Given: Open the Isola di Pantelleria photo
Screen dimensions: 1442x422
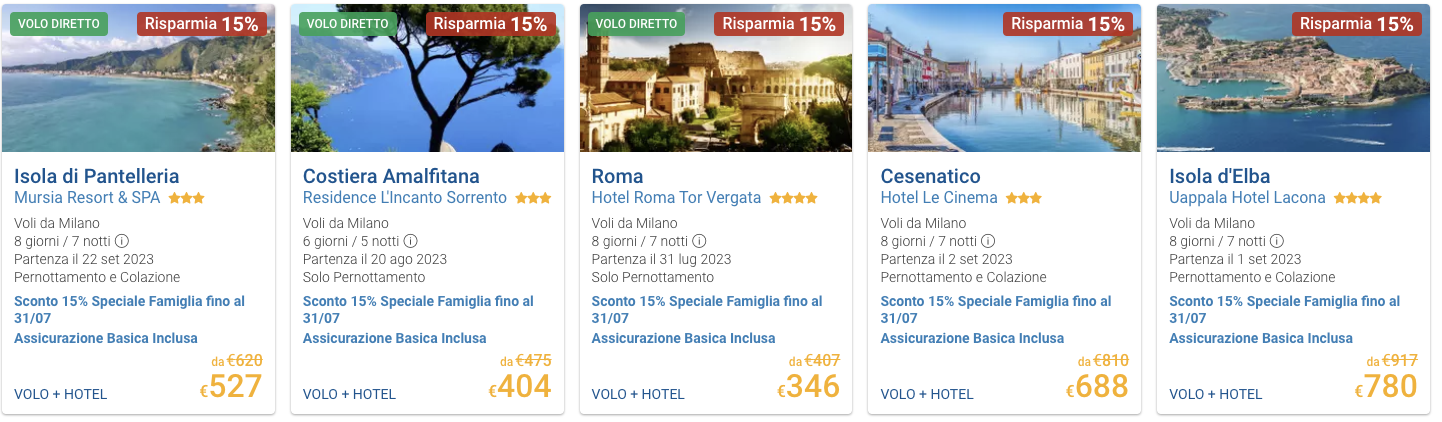Looking at the screenshot, I should click(138, 78).
